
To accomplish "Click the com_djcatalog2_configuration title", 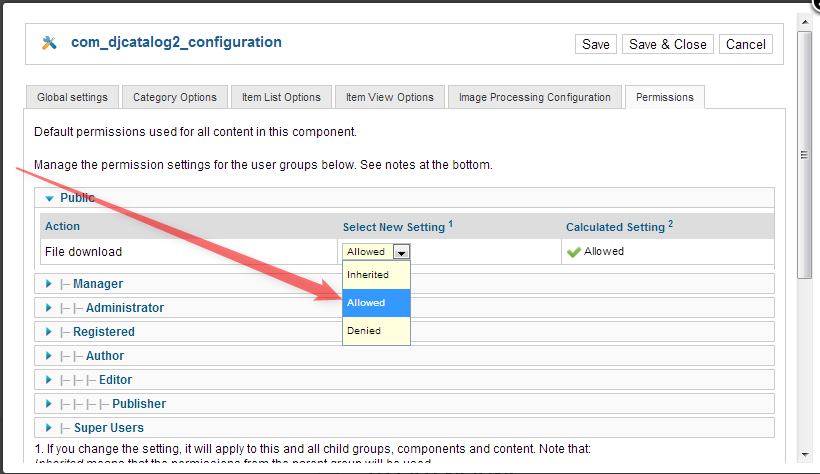I will [x=176, y=42].
